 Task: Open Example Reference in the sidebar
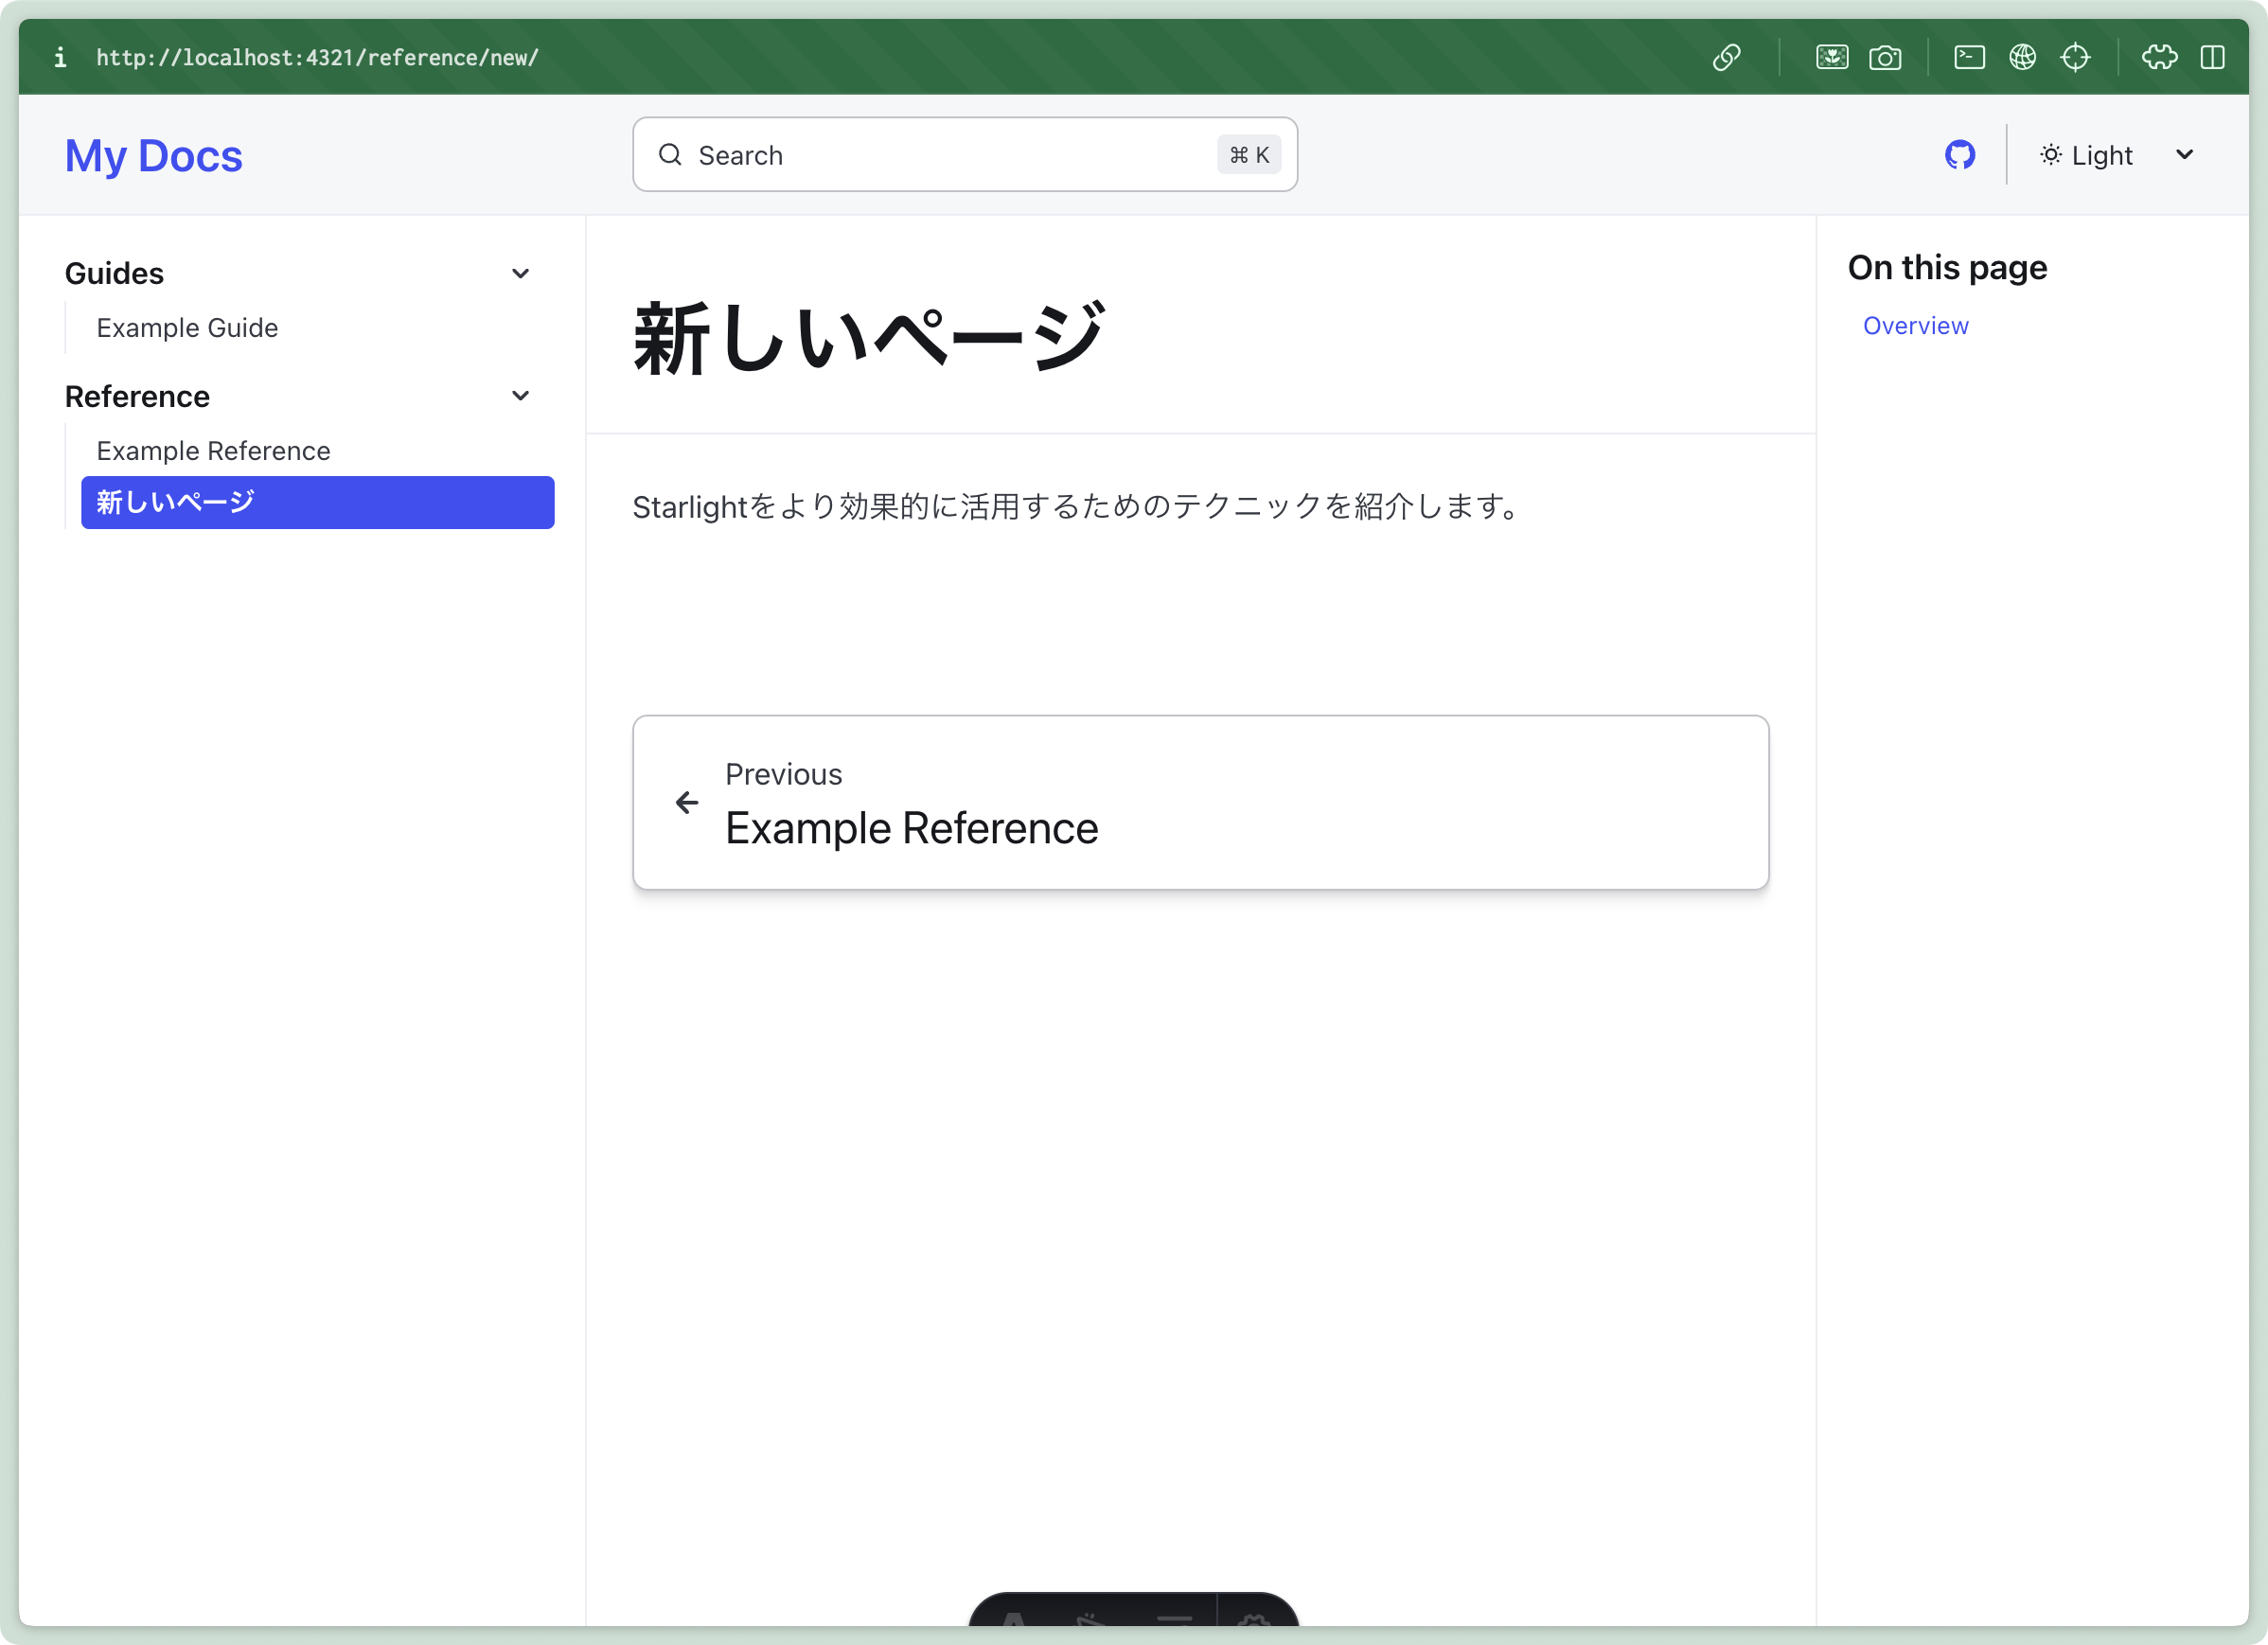click(213, 451)
